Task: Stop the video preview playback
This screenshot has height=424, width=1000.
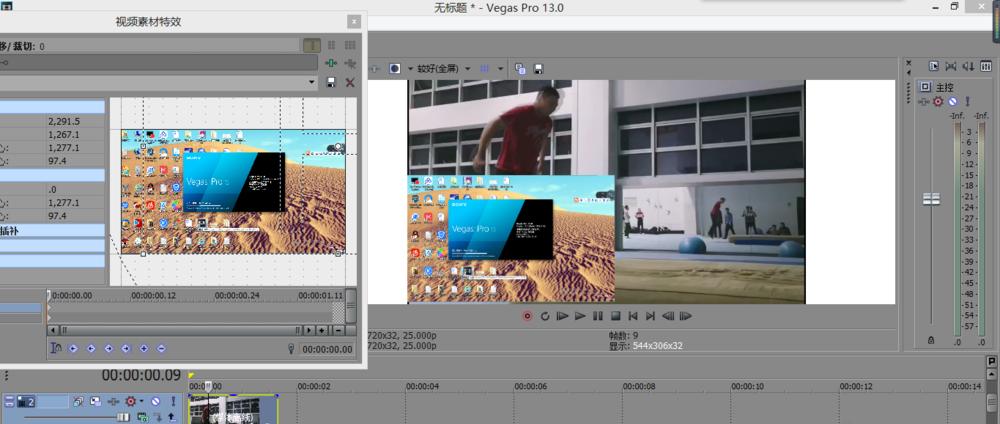Action: pyautogui.click(x=615, y=316)
